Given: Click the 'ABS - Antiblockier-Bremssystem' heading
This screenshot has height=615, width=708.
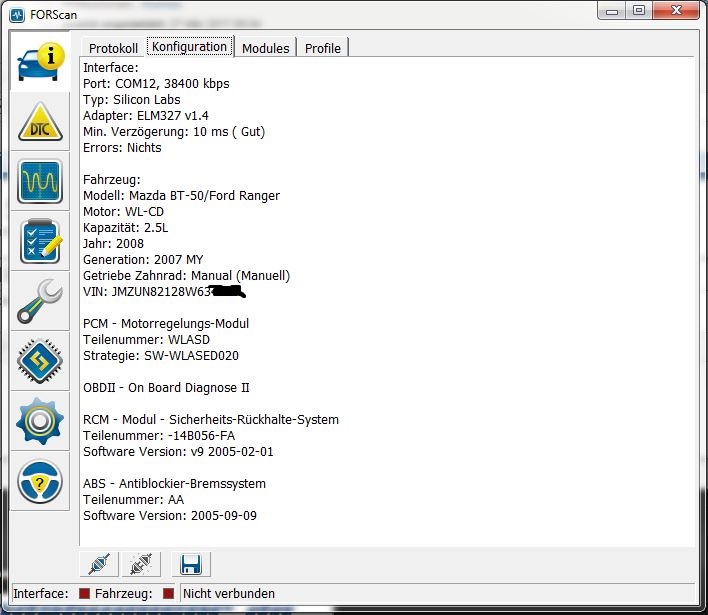Looking at the screenshot, I should pos(174,484).
